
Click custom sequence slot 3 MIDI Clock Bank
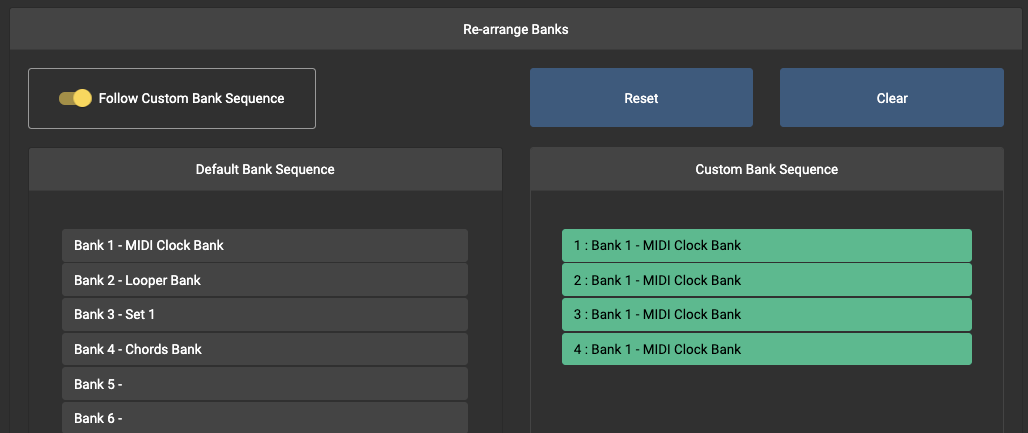(x=766, y=314)
